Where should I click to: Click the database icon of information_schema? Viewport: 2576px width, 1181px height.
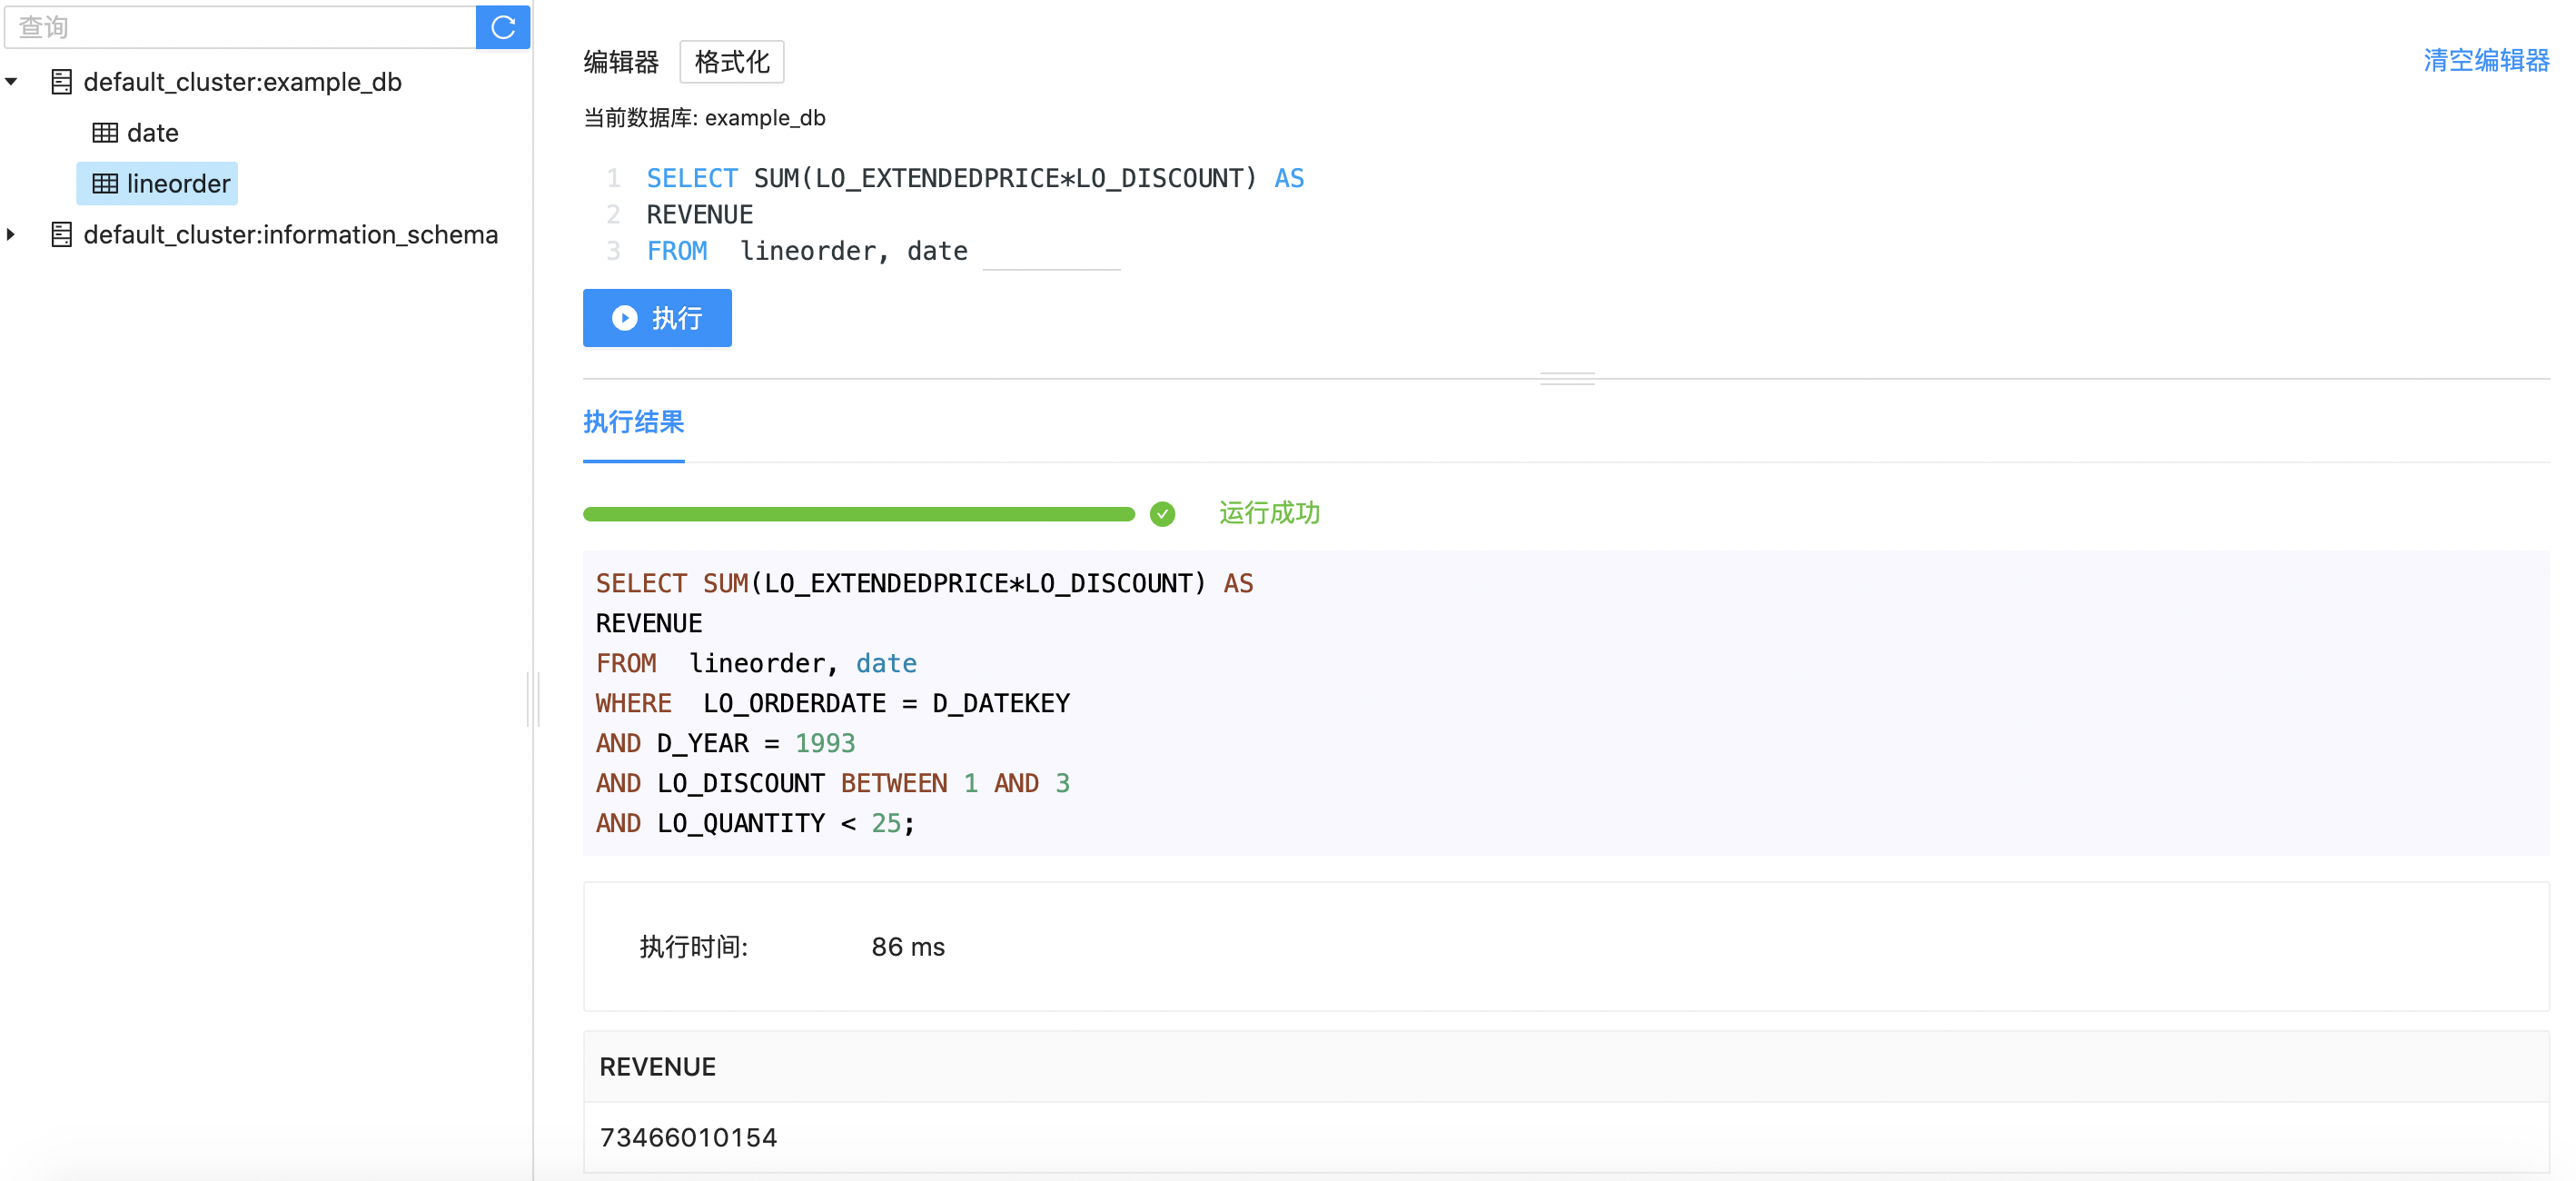click(62, 235)
